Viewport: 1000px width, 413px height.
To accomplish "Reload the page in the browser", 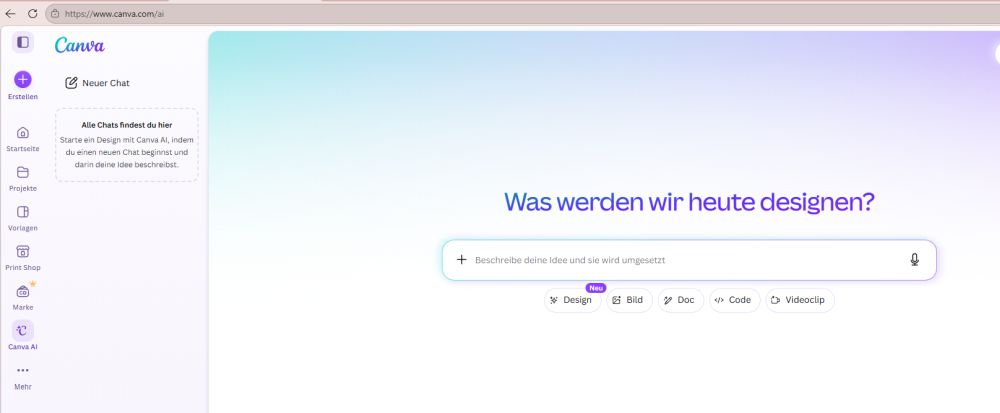I will (x=33, y=13).
